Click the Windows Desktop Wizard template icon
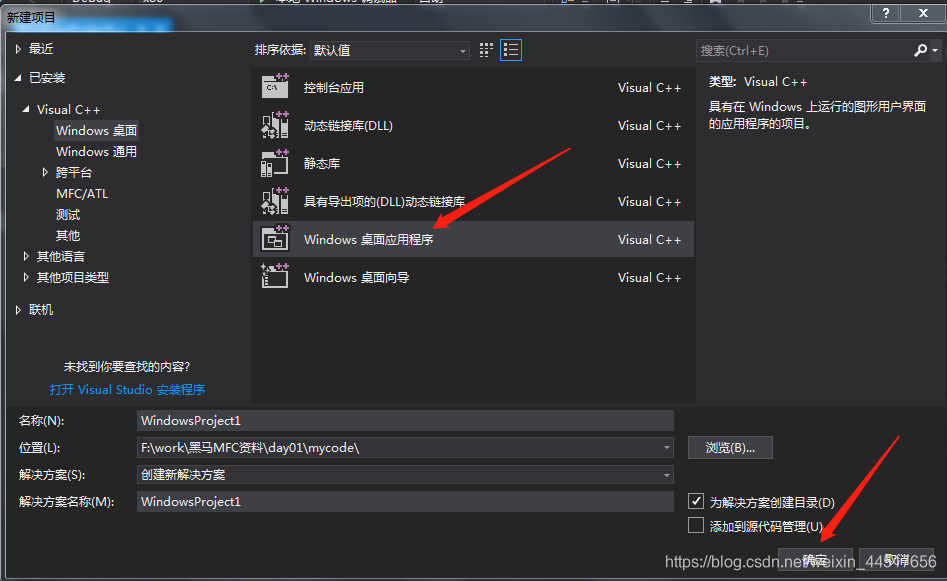Image resolution: width=947 pixels, height=581 pixels. pos(275,277)
